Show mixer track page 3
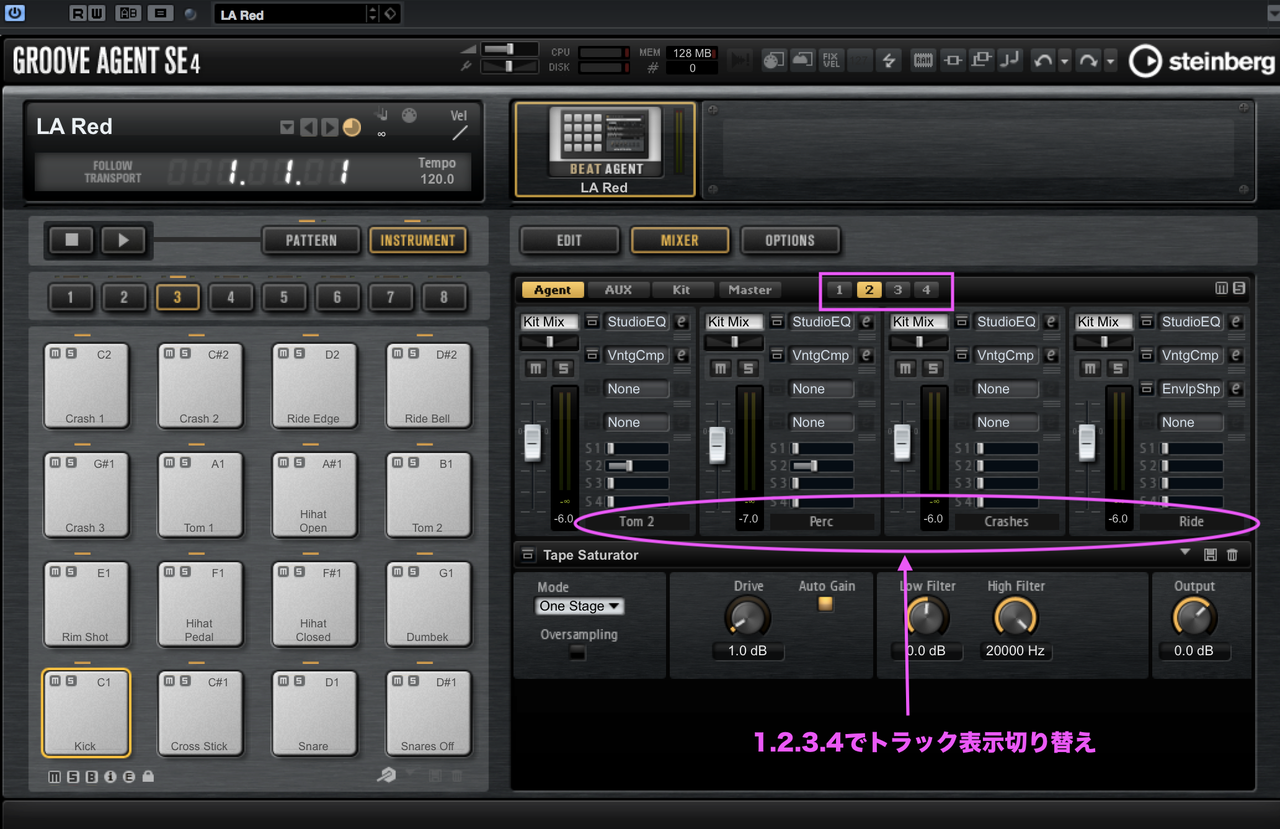The image size is (1280, 829). coord(898,290)
